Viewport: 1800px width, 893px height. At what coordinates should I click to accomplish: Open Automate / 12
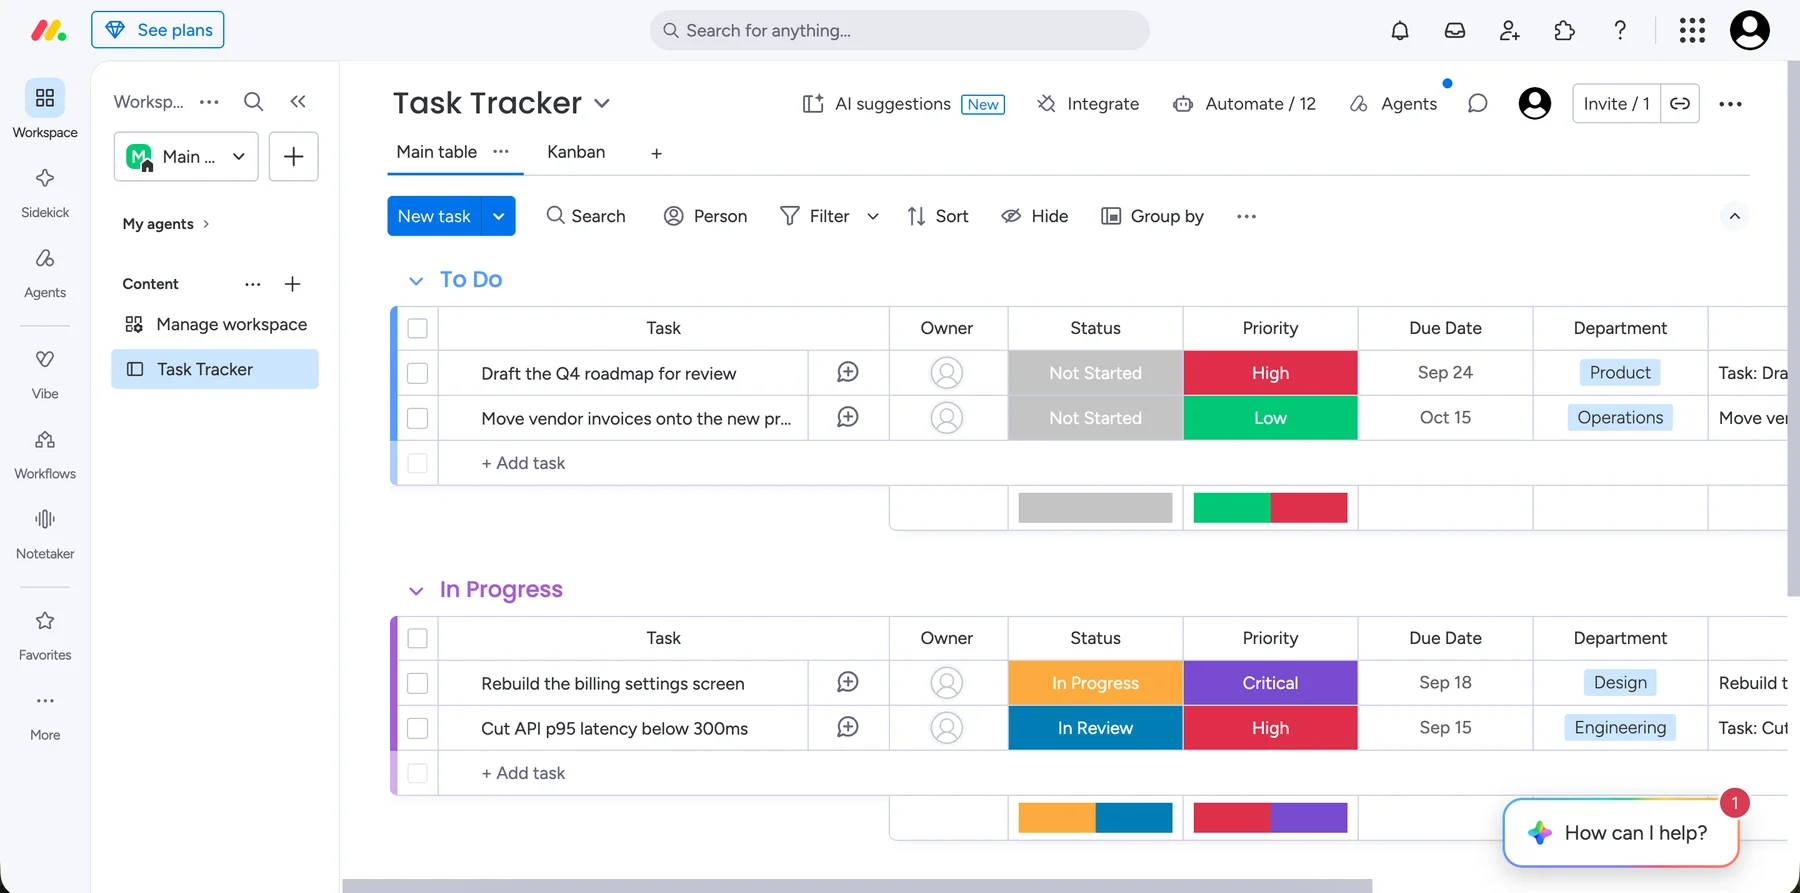point(1245,103)
